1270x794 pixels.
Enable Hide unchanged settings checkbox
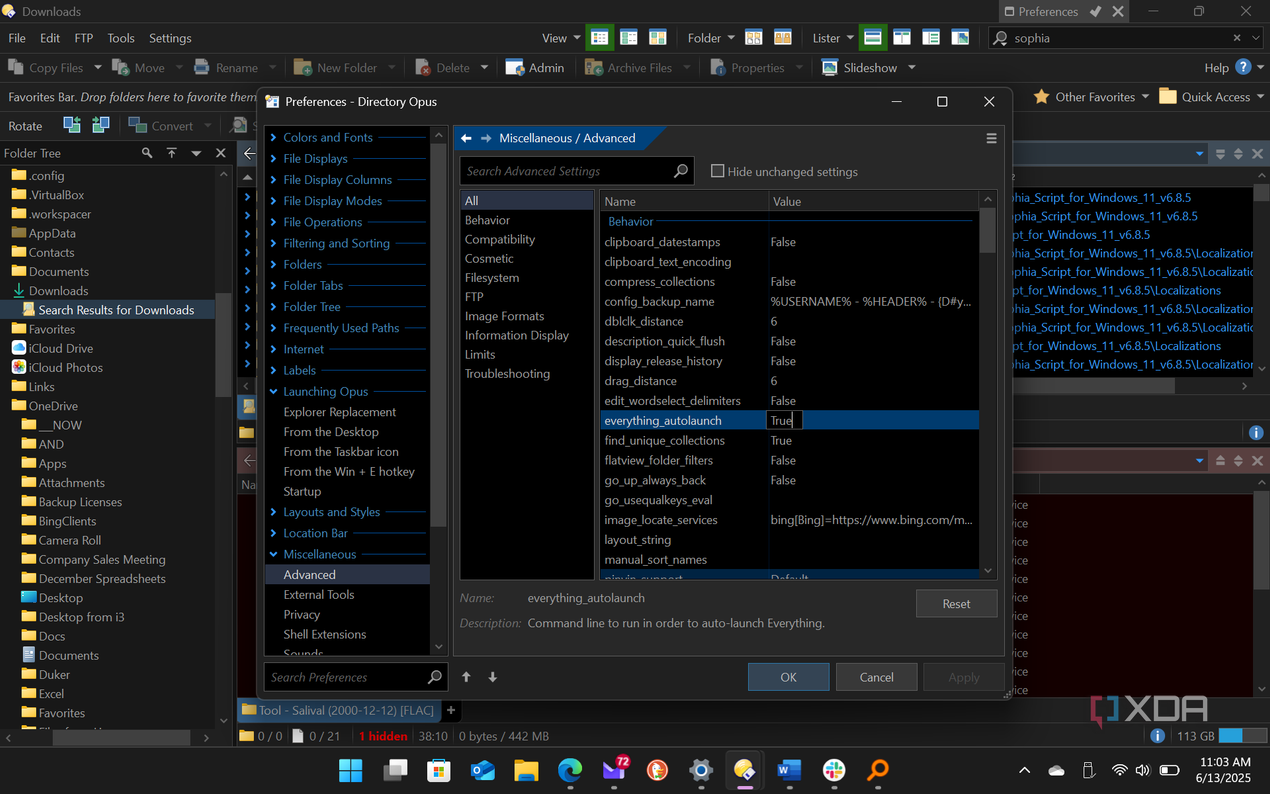pyautogui.click(x=717, y=171)
